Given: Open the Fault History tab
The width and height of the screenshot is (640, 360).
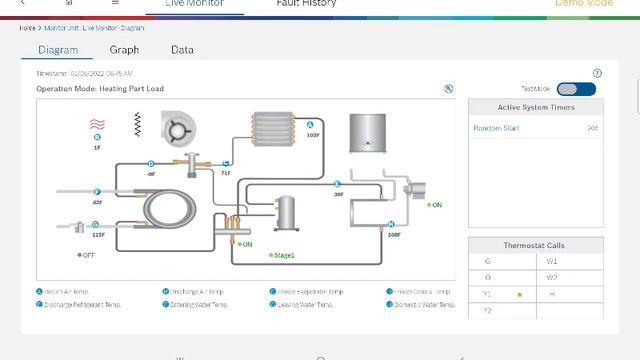Looking at the screenshot, I should pos(306,4).
